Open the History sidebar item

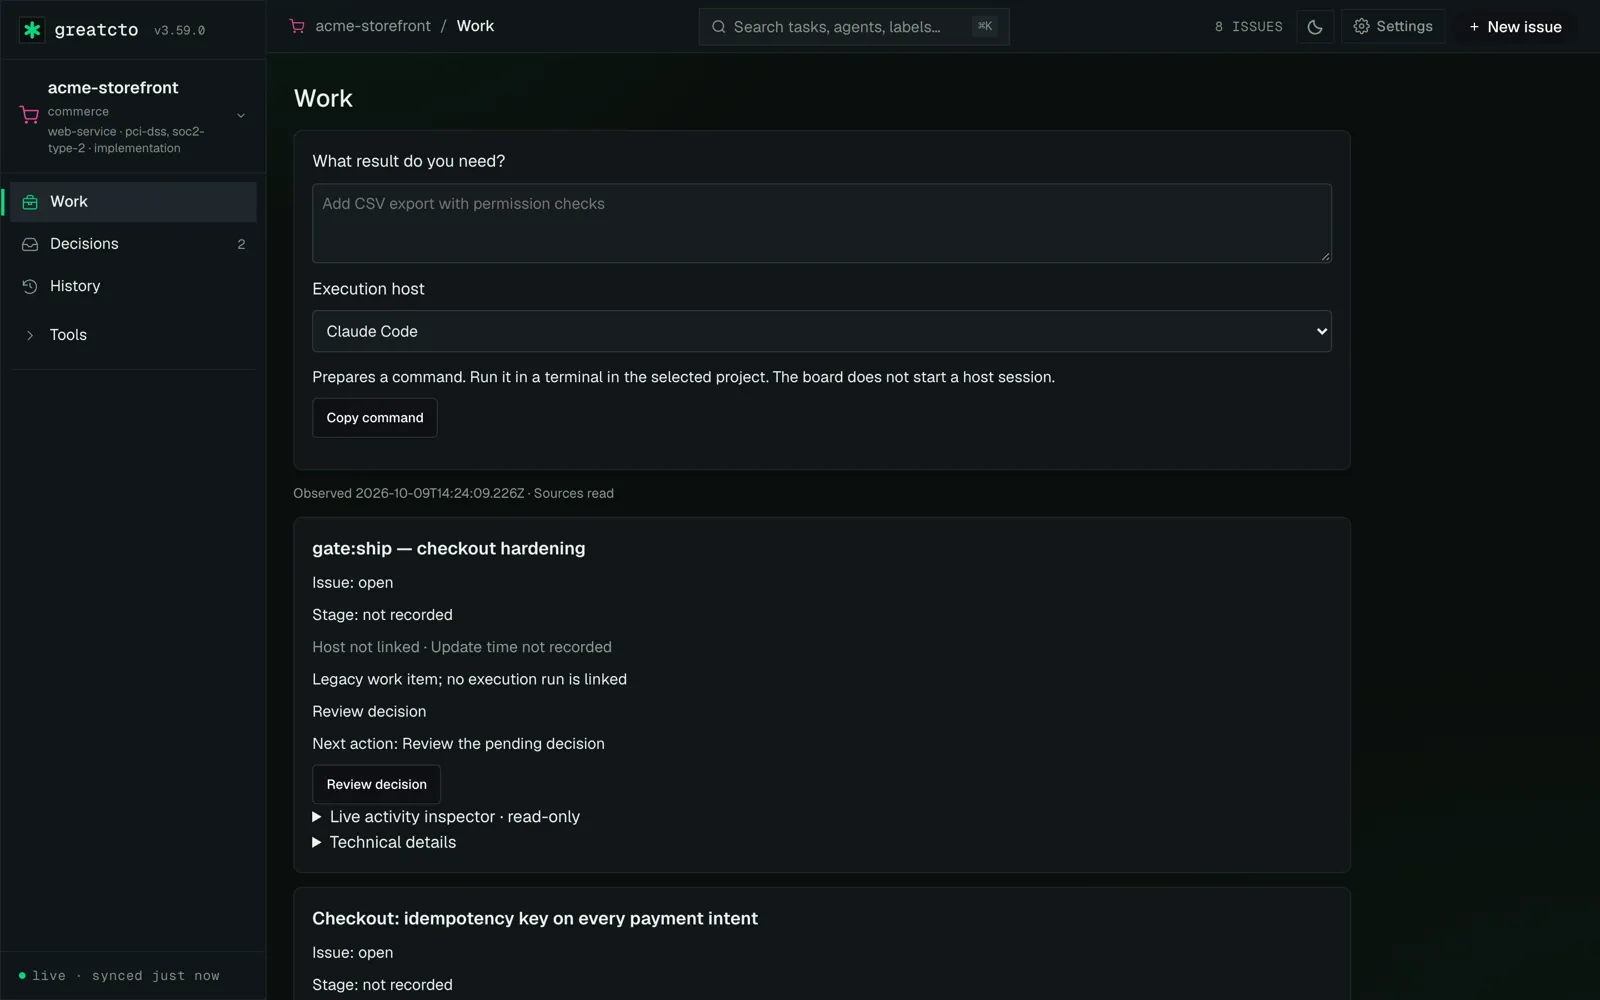click(132, 286)
